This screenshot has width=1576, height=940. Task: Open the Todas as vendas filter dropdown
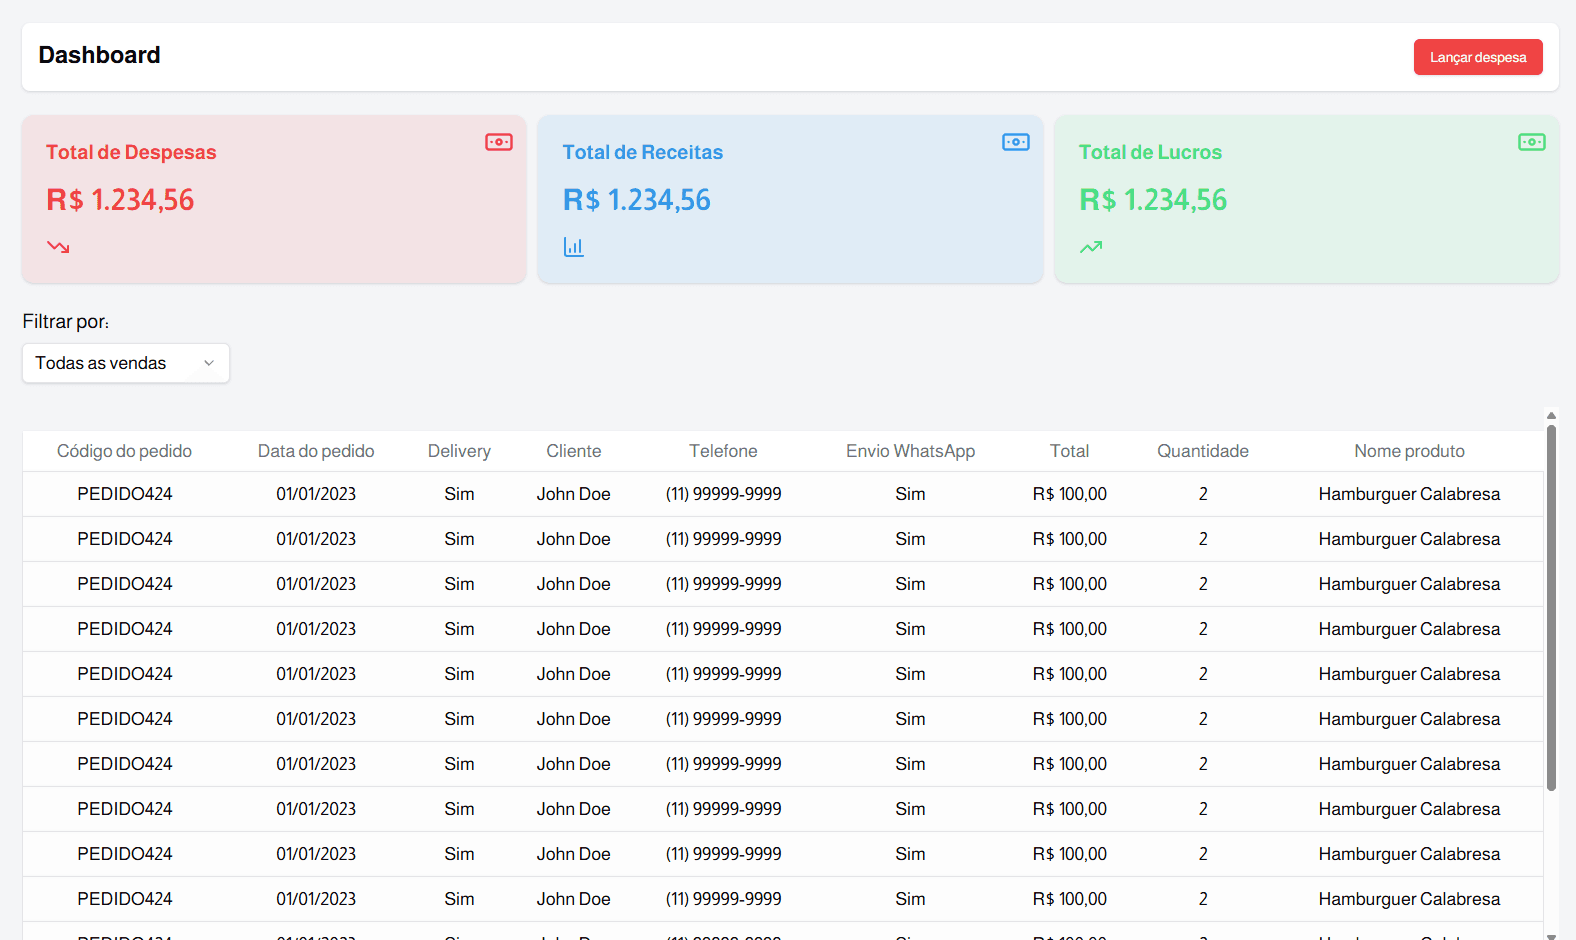126,363
